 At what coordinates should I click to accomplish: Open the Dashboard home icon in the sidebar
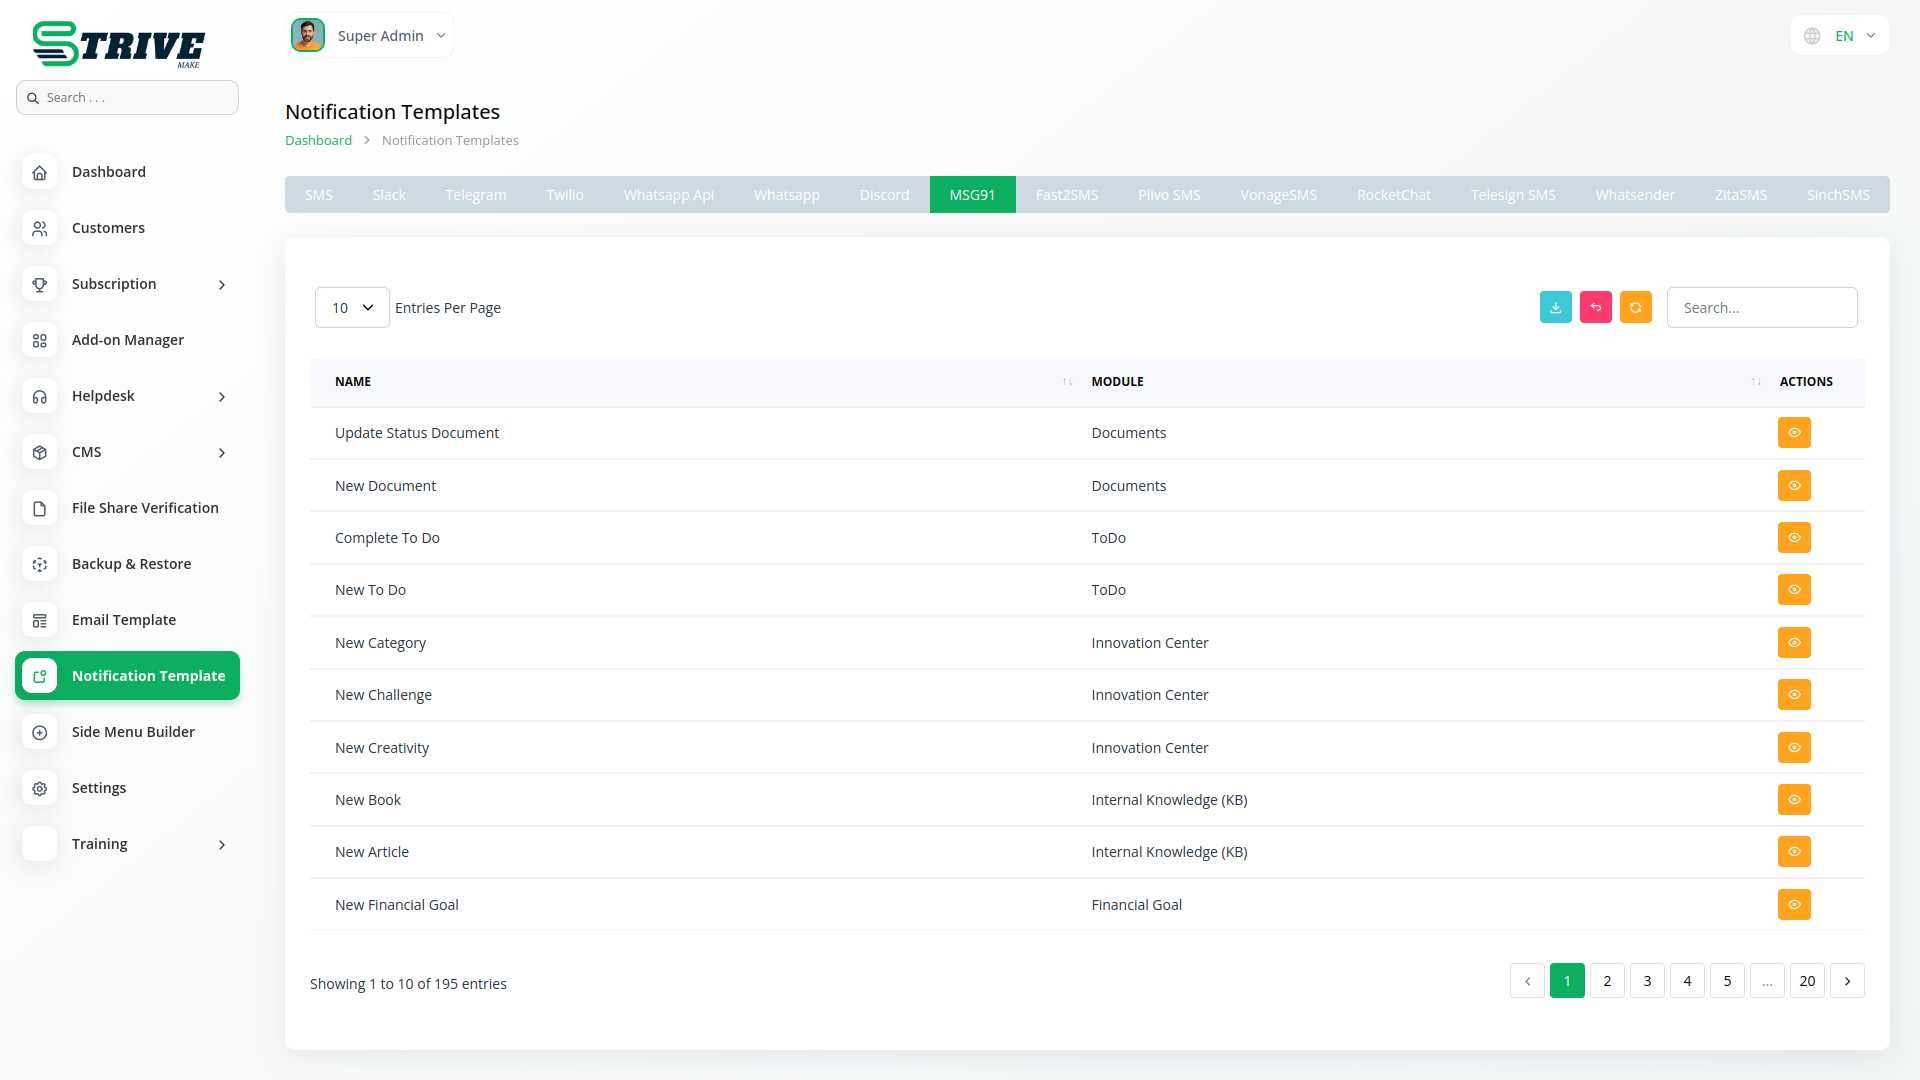40,172
